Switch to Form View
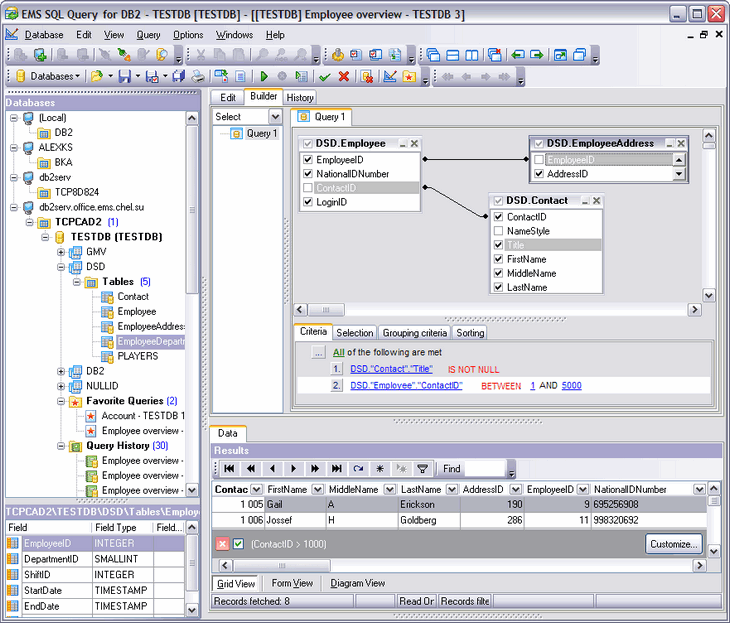Image resolution: width=730 pixels, height=623 pixels. (292, 583)
